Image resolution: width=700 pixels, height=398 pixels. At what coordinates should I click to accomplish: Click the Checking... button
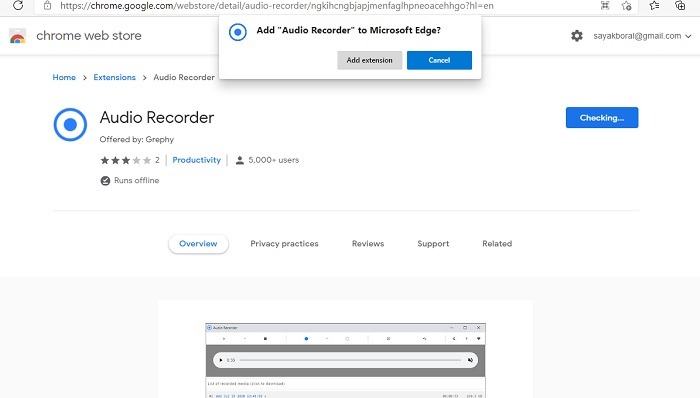point(602,117)
